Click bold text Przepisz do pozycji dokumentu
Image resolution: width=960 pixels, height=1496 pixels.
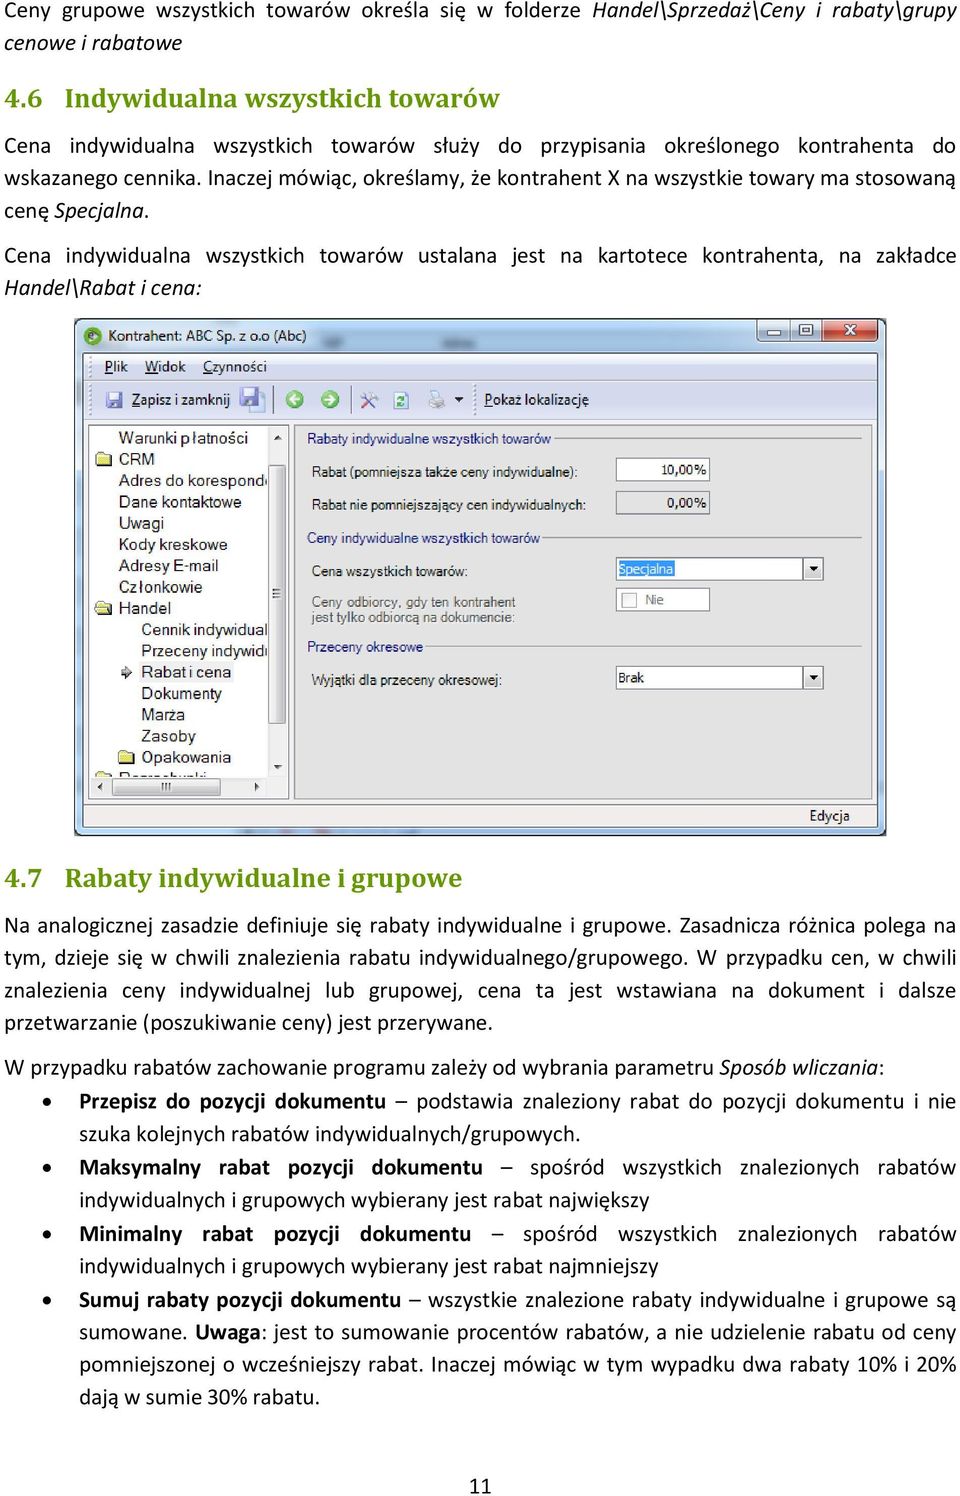(x=232, y=1101)
